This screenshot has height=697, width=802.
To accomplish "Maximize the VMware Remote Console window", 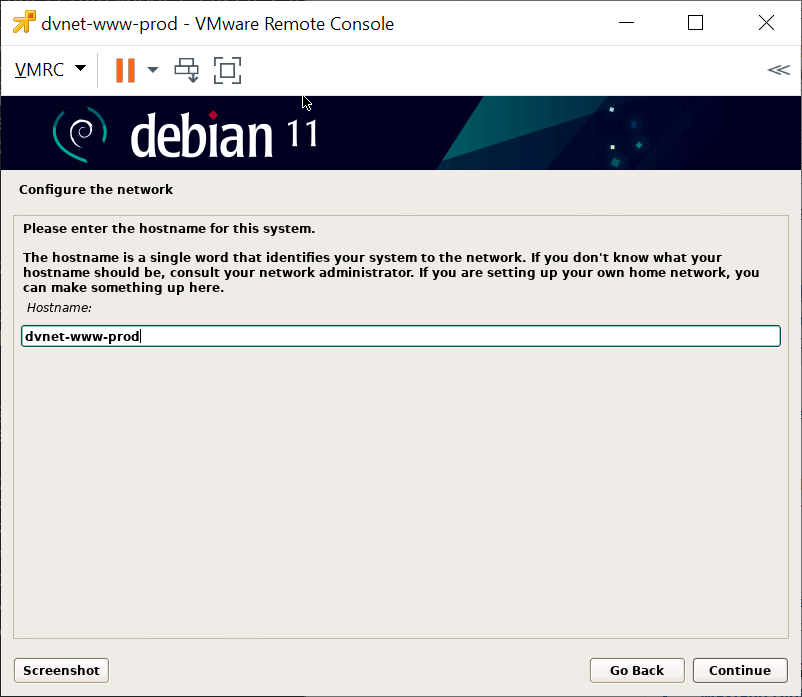I will (696, 23).
